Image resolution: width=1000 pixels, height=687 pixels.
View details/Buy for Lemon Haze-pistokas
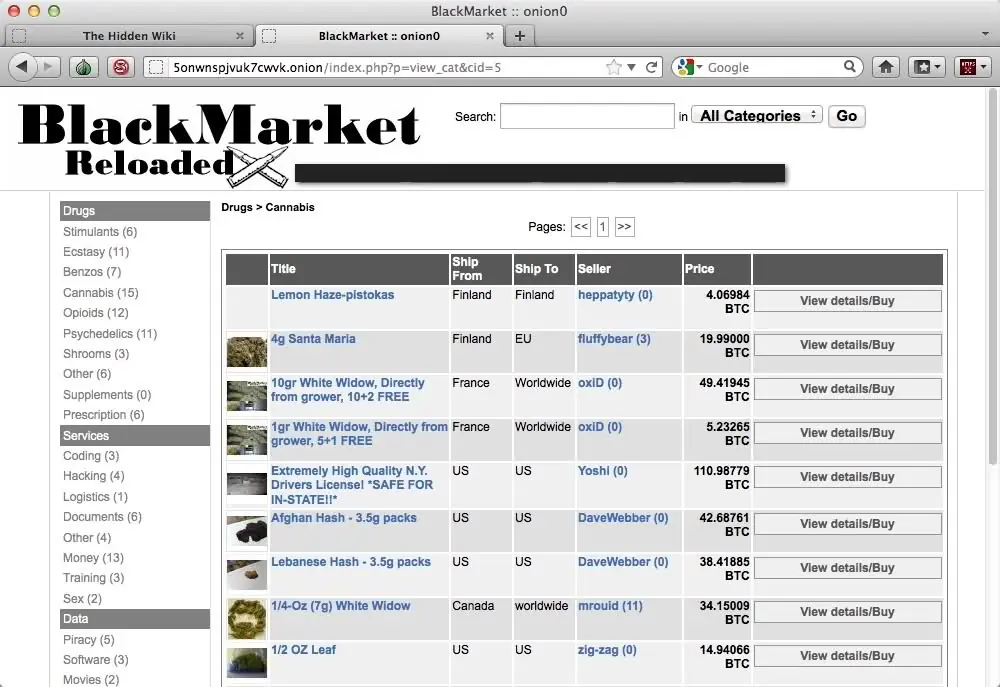(x=848, y=301)
